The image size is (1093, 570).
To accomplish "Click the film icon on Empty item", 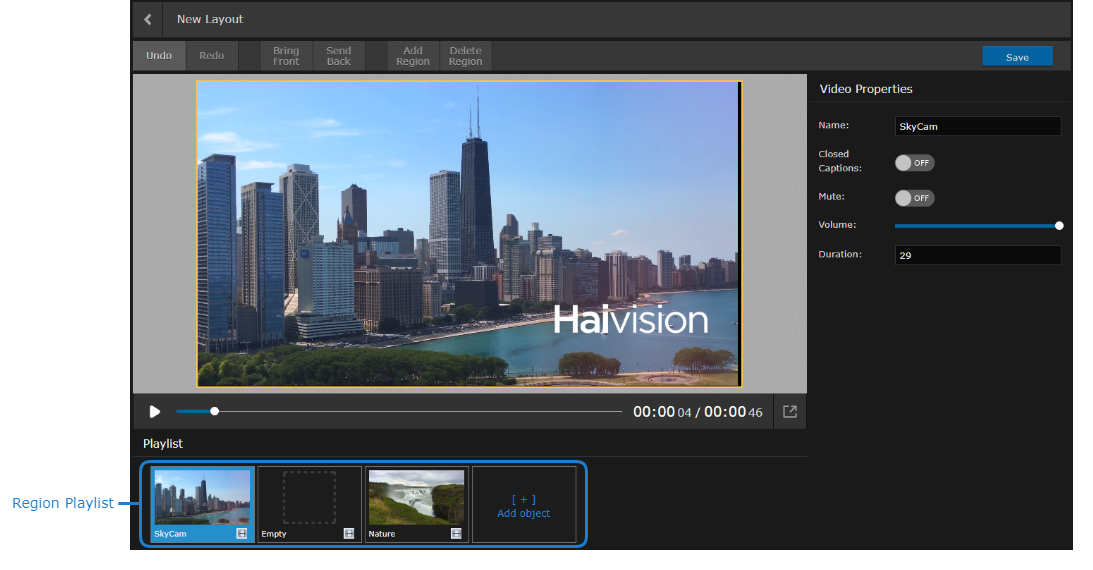I will pyautogui.click(x=349, y=534).
